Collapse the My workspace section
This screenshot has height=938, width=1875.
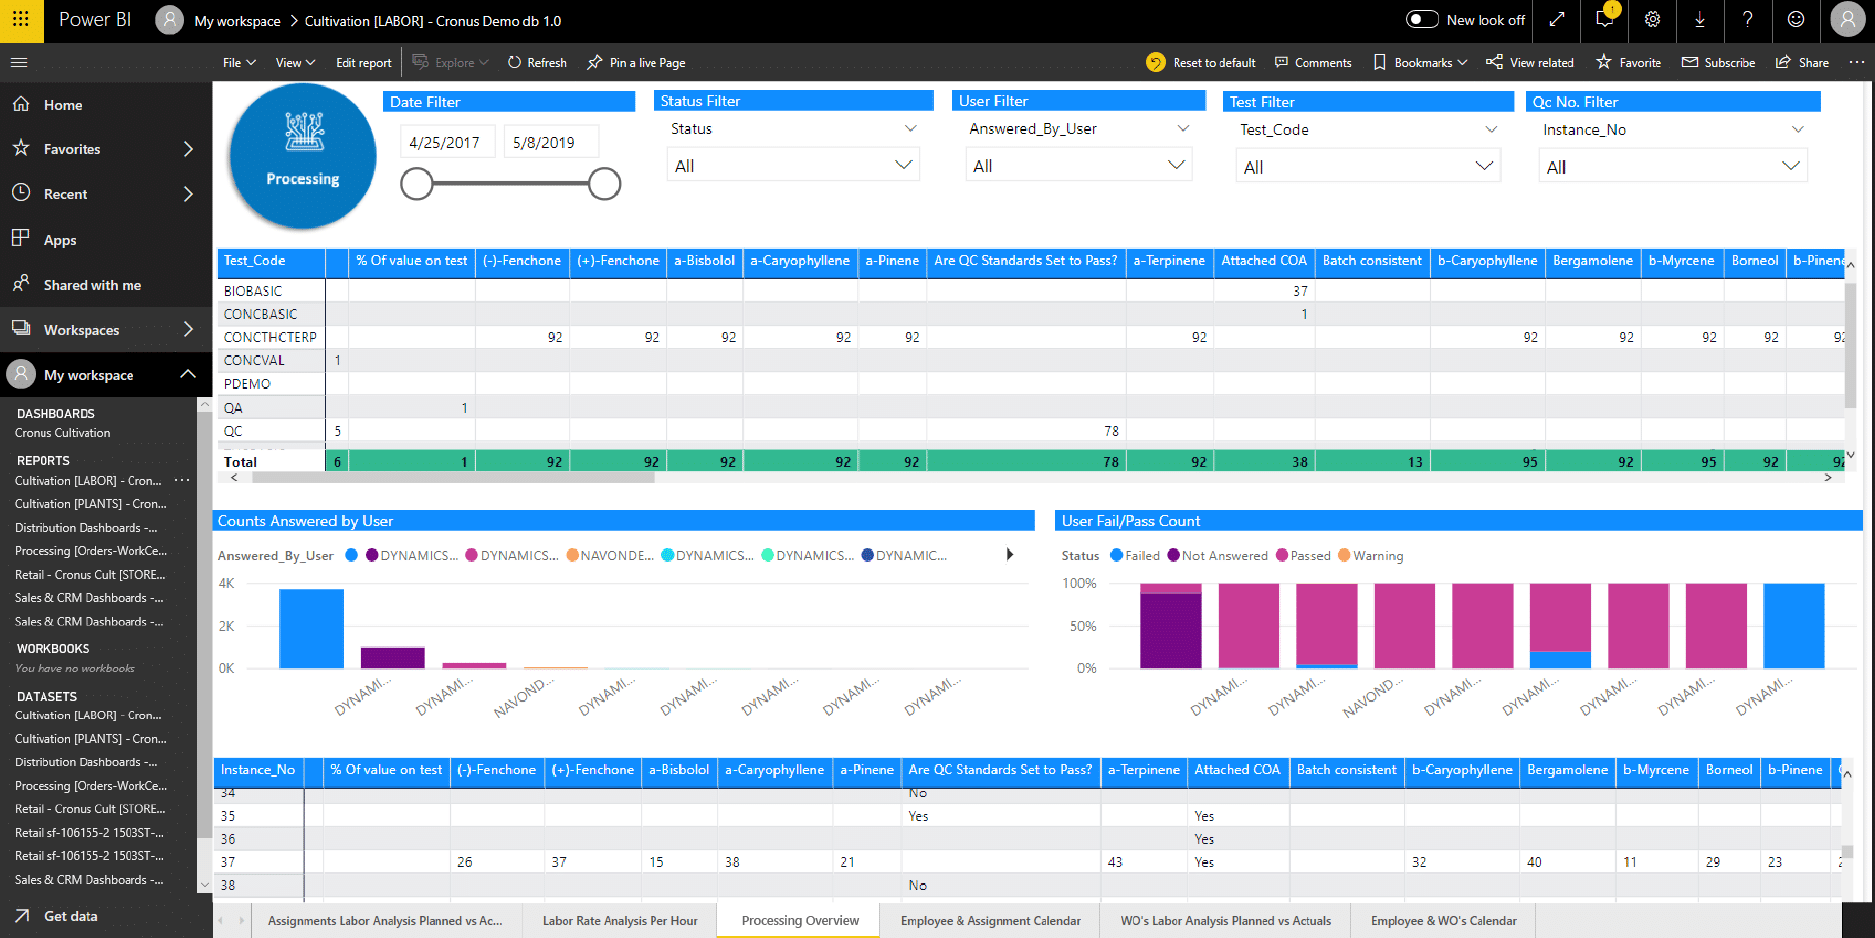(187, 374)
